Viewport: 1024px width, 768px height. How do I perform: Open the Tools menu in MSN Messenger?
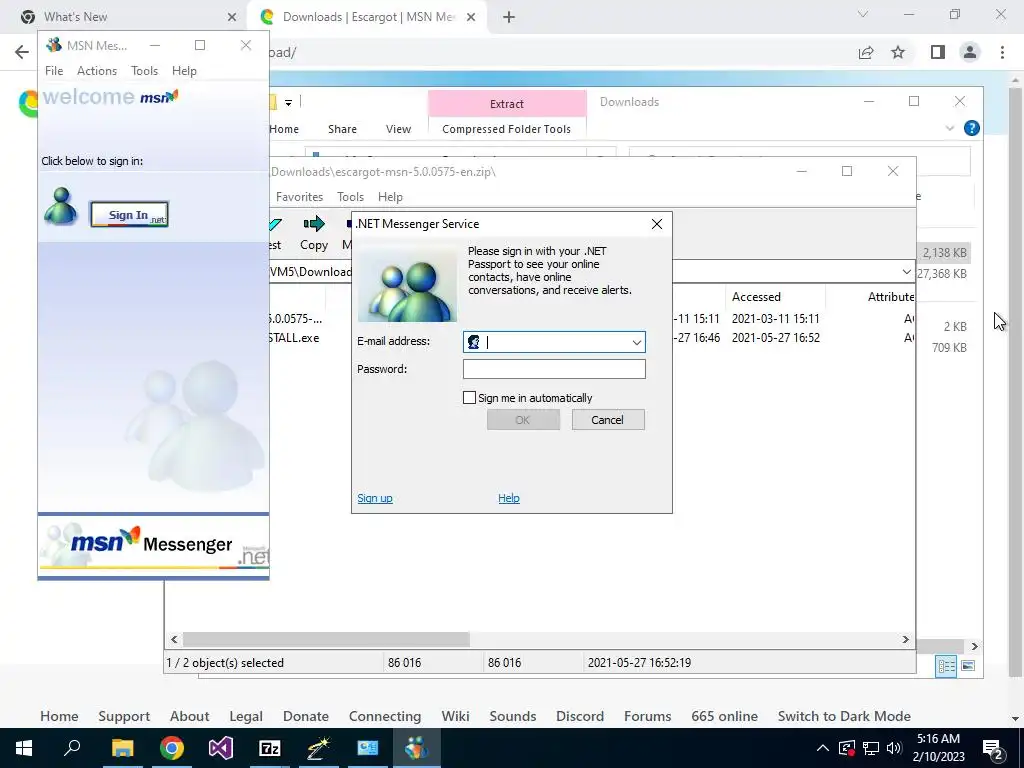(x=144, y=71)
